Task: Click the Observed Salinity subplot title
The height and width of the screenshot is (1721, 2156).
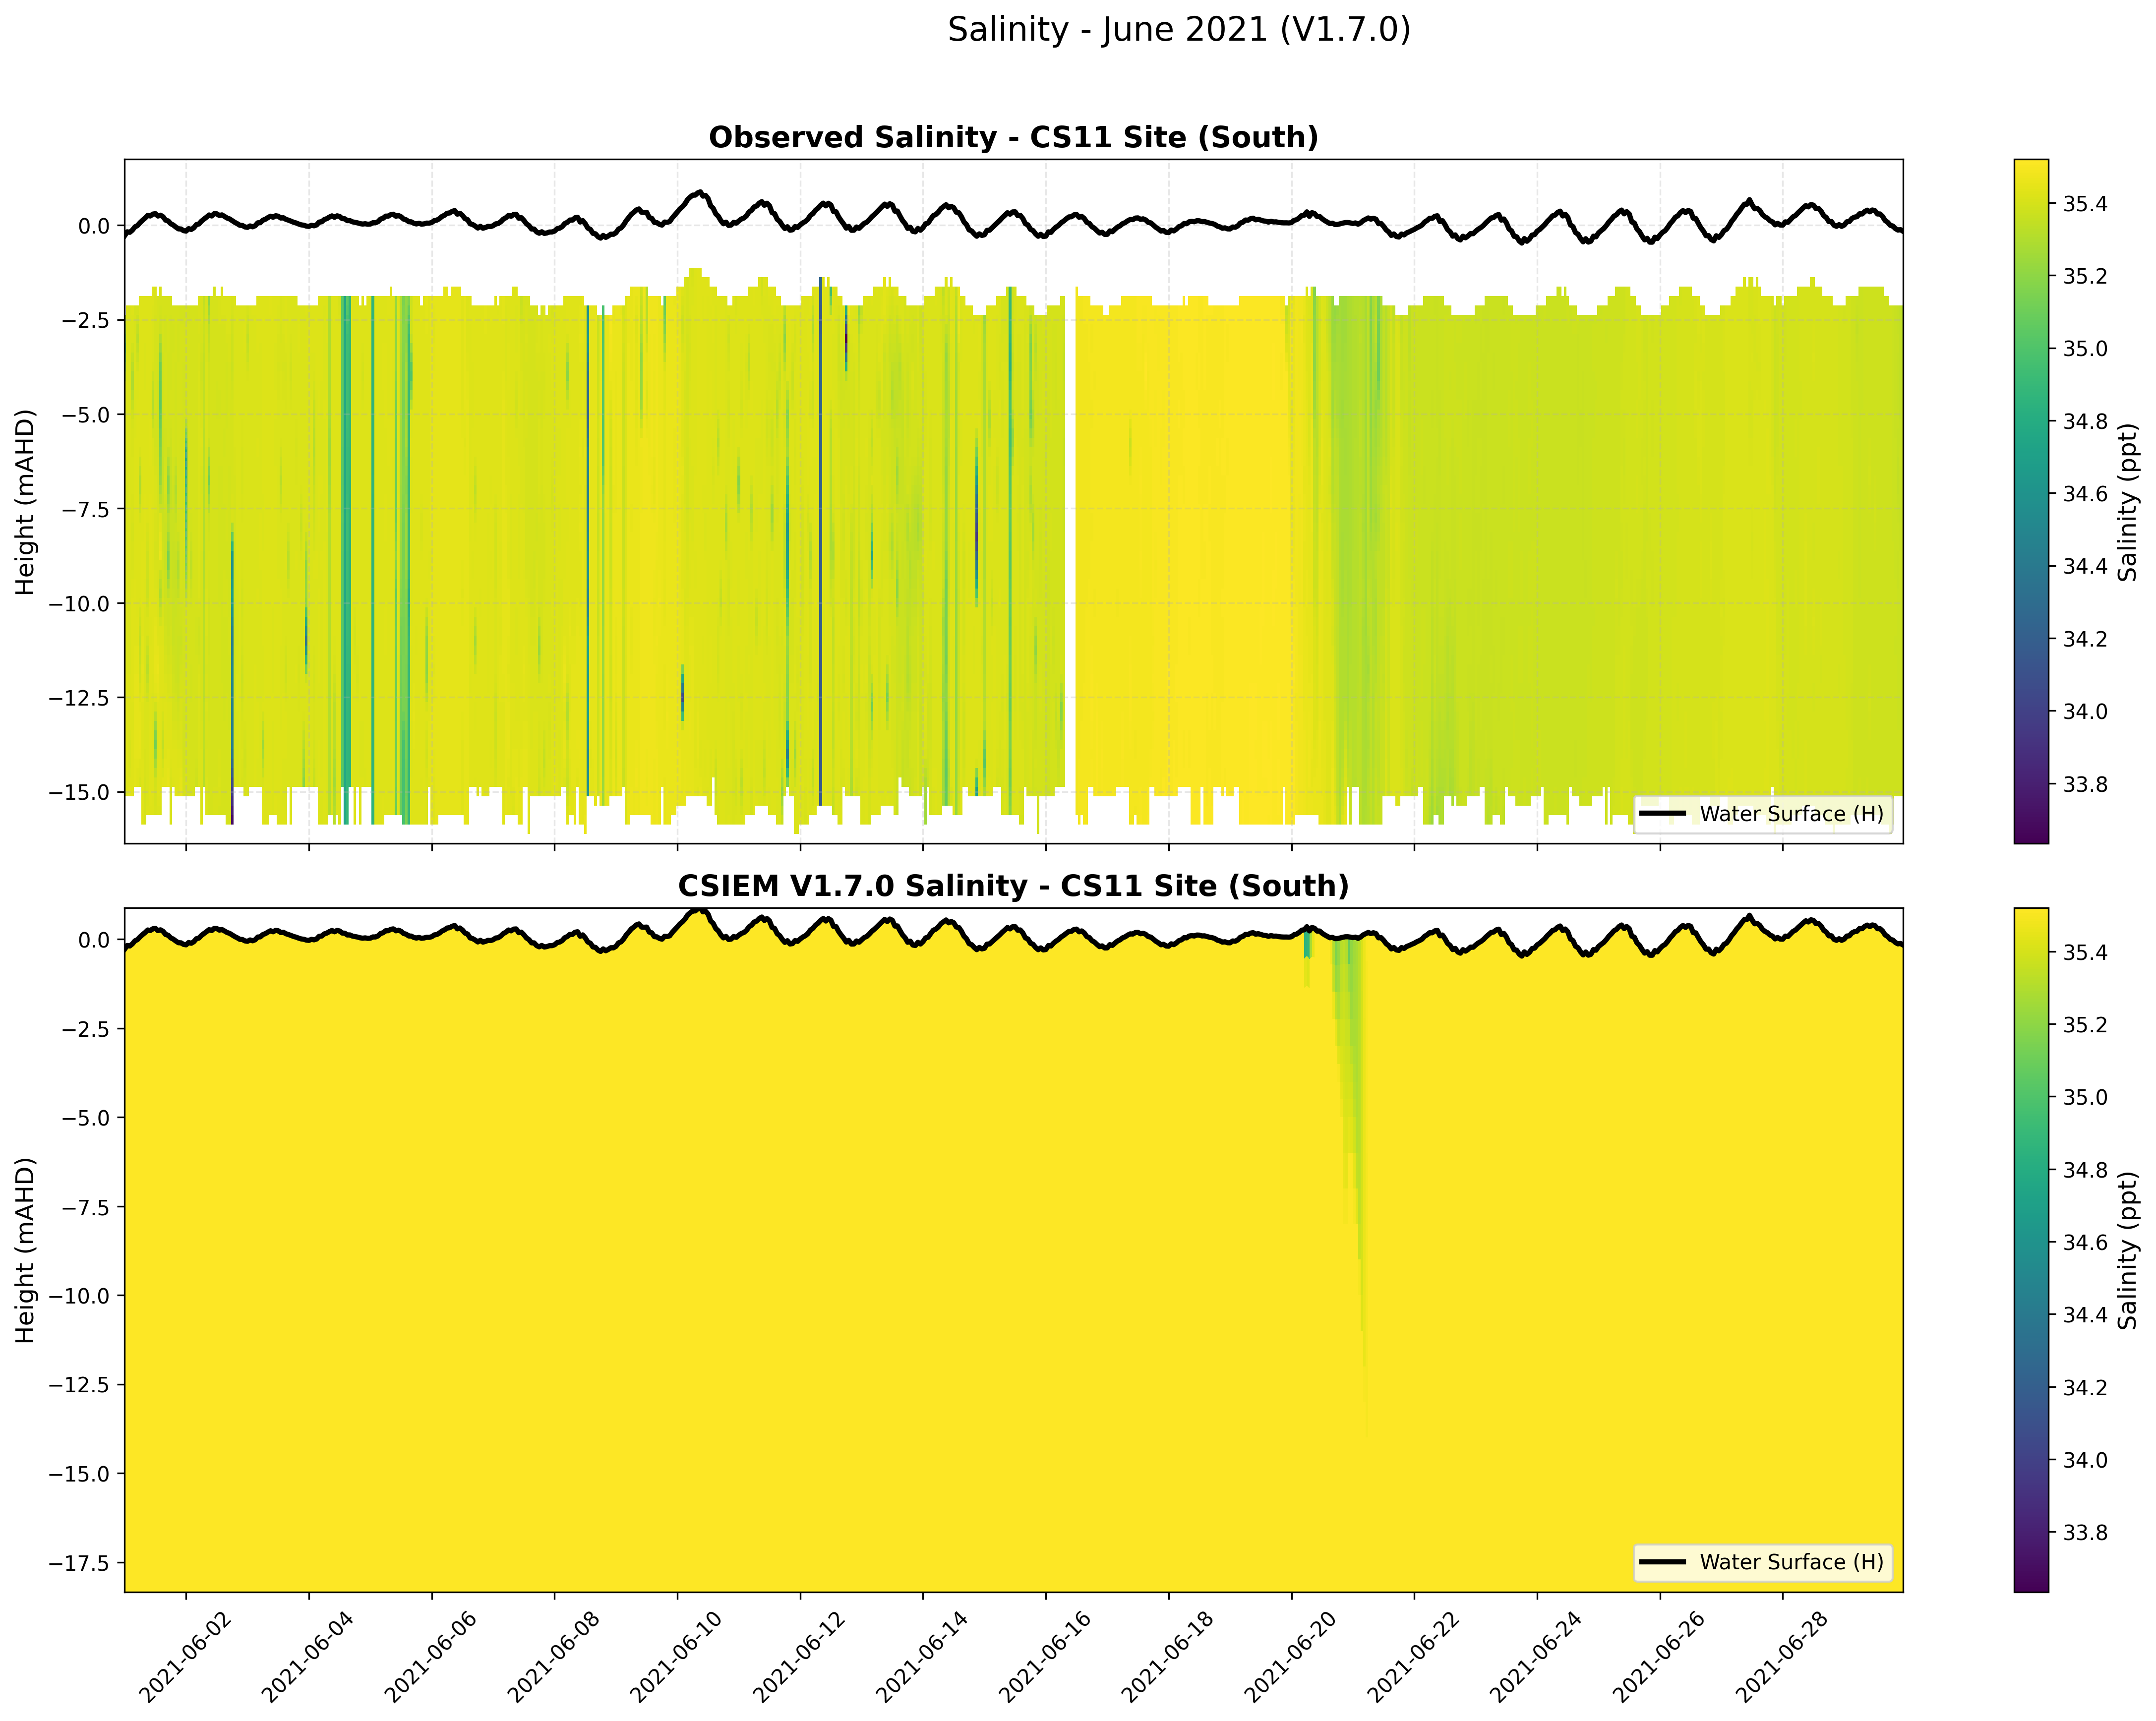Action: click(x=1013, y=138)
